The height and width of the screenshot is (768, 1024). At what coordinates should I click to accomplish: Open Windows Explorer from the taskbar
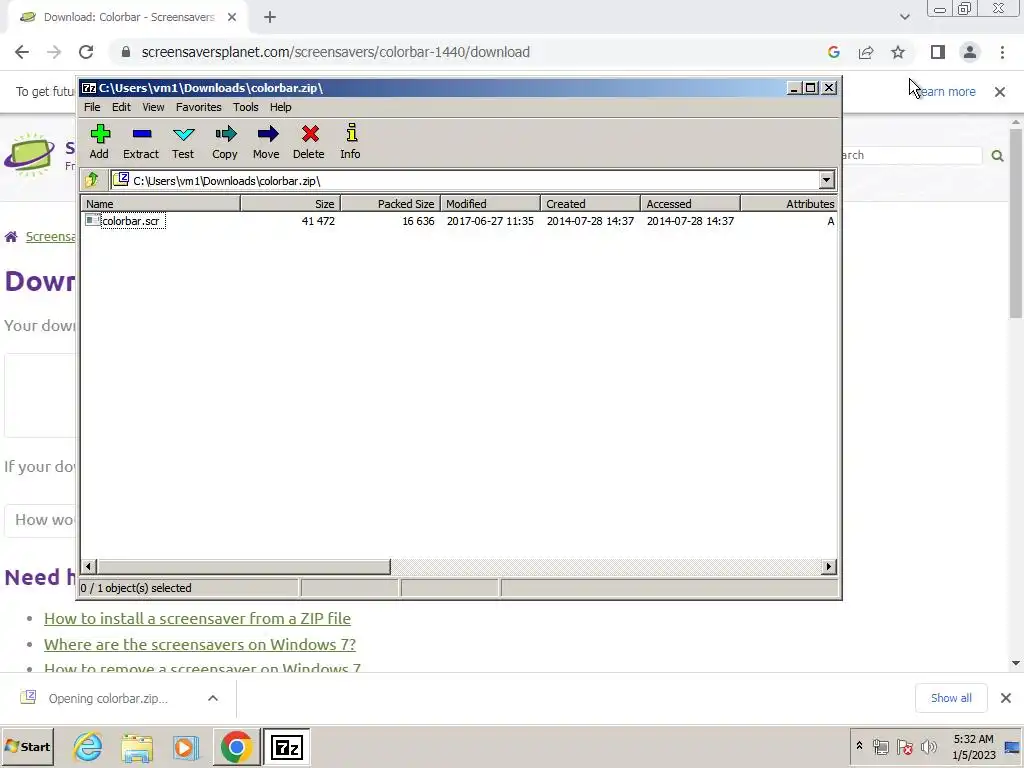(136, 747)
